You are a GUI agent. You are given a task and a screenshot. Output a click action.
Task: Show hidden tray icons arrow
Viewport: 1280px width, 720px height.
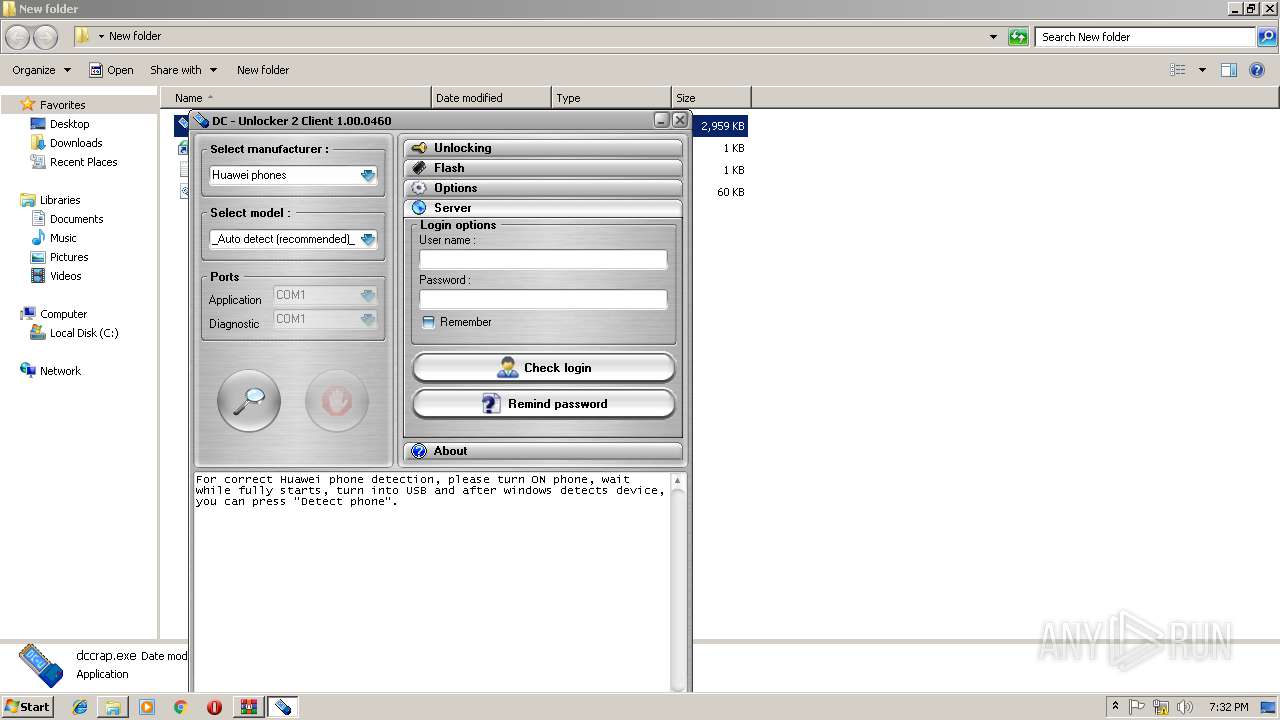click(x=1115, y=707)
